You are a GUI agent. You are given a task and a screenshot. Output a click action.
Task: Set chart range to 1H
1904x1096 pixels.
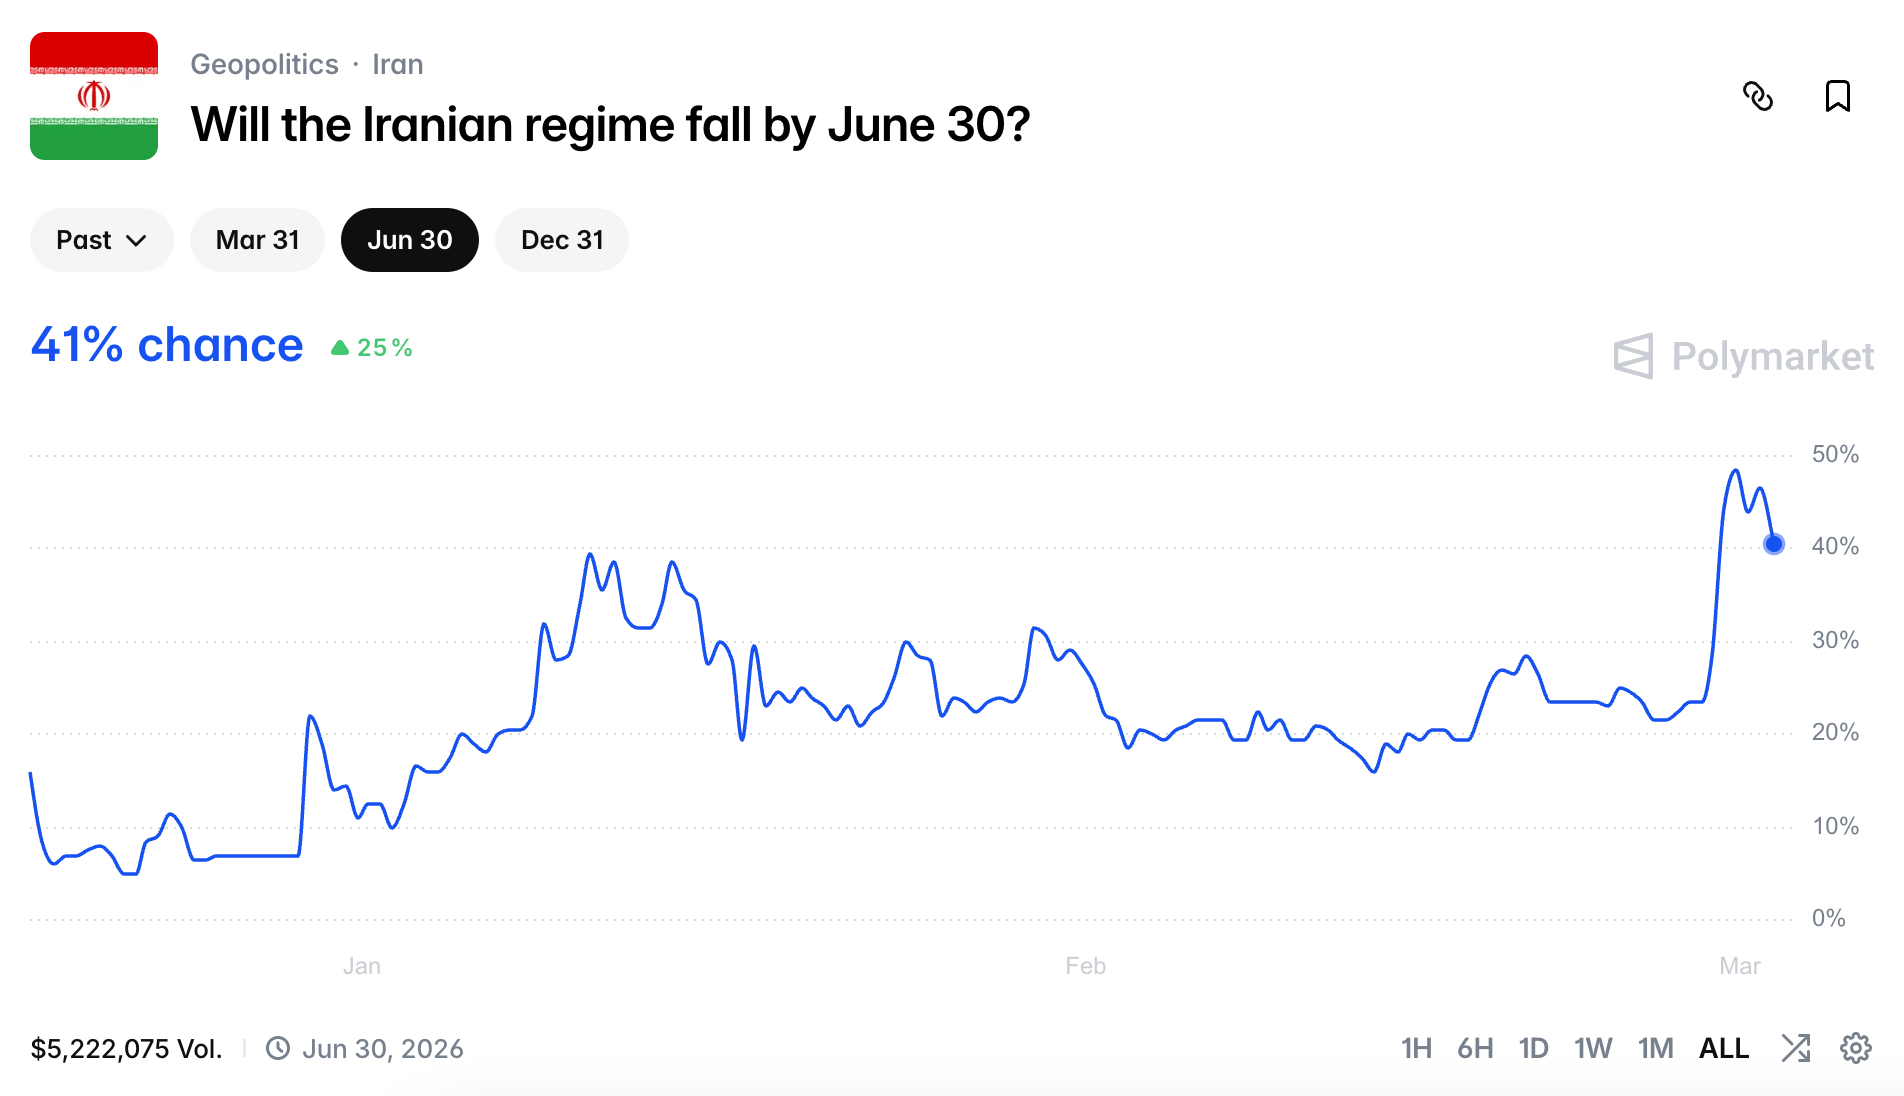click(1416, 1048)
